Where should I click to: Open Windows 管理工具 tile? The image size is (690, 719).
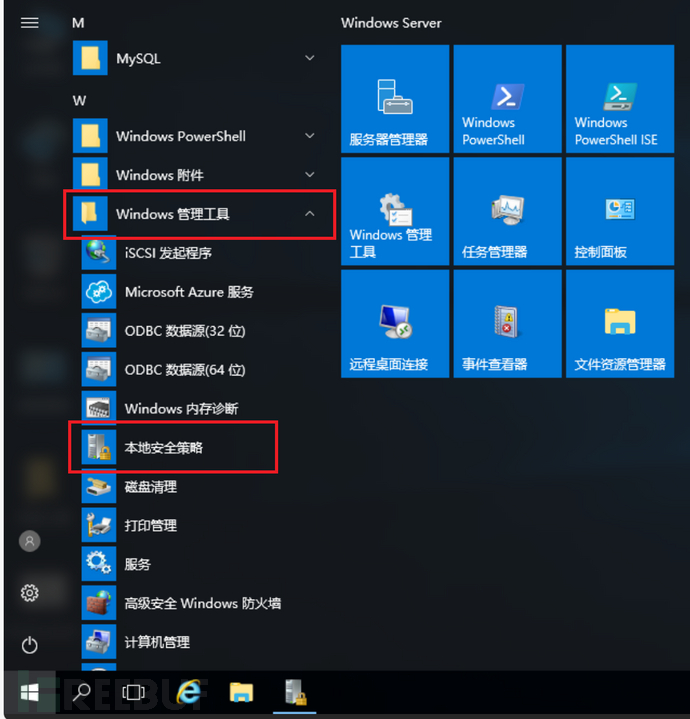[395, 211]
